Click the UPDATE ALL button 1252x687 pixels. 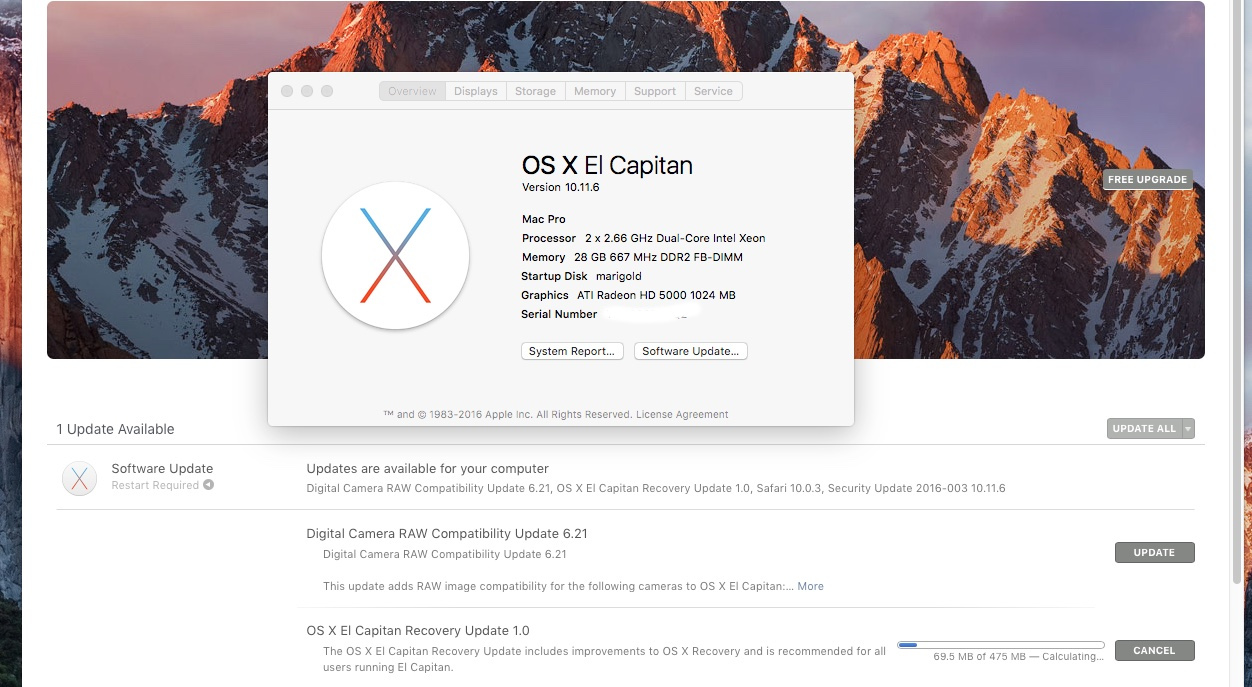click(1144, 429)
